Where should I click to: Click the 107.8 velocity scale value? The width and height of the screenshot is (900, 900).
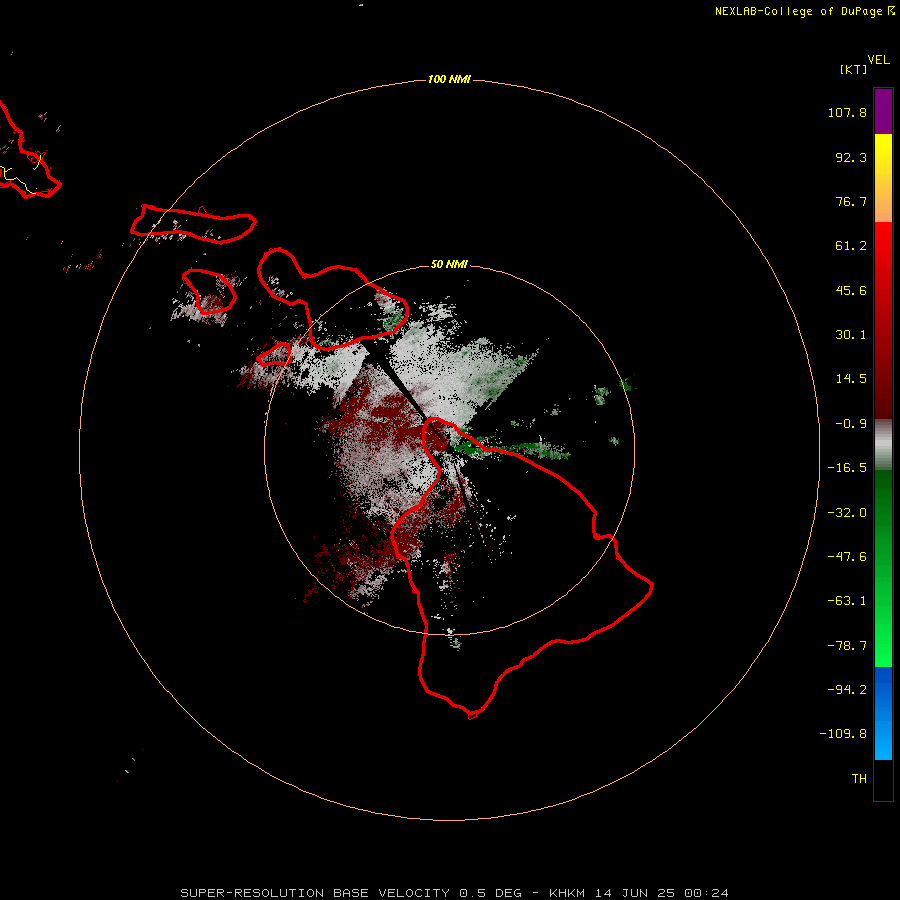tap(847, 112)
